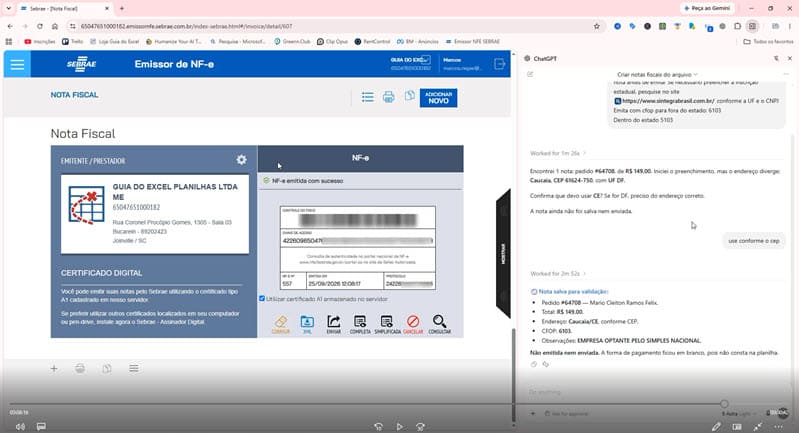Click the Guia do Excel company logo
The width and height of the screenshot is (799, 433).
[86, 205]
